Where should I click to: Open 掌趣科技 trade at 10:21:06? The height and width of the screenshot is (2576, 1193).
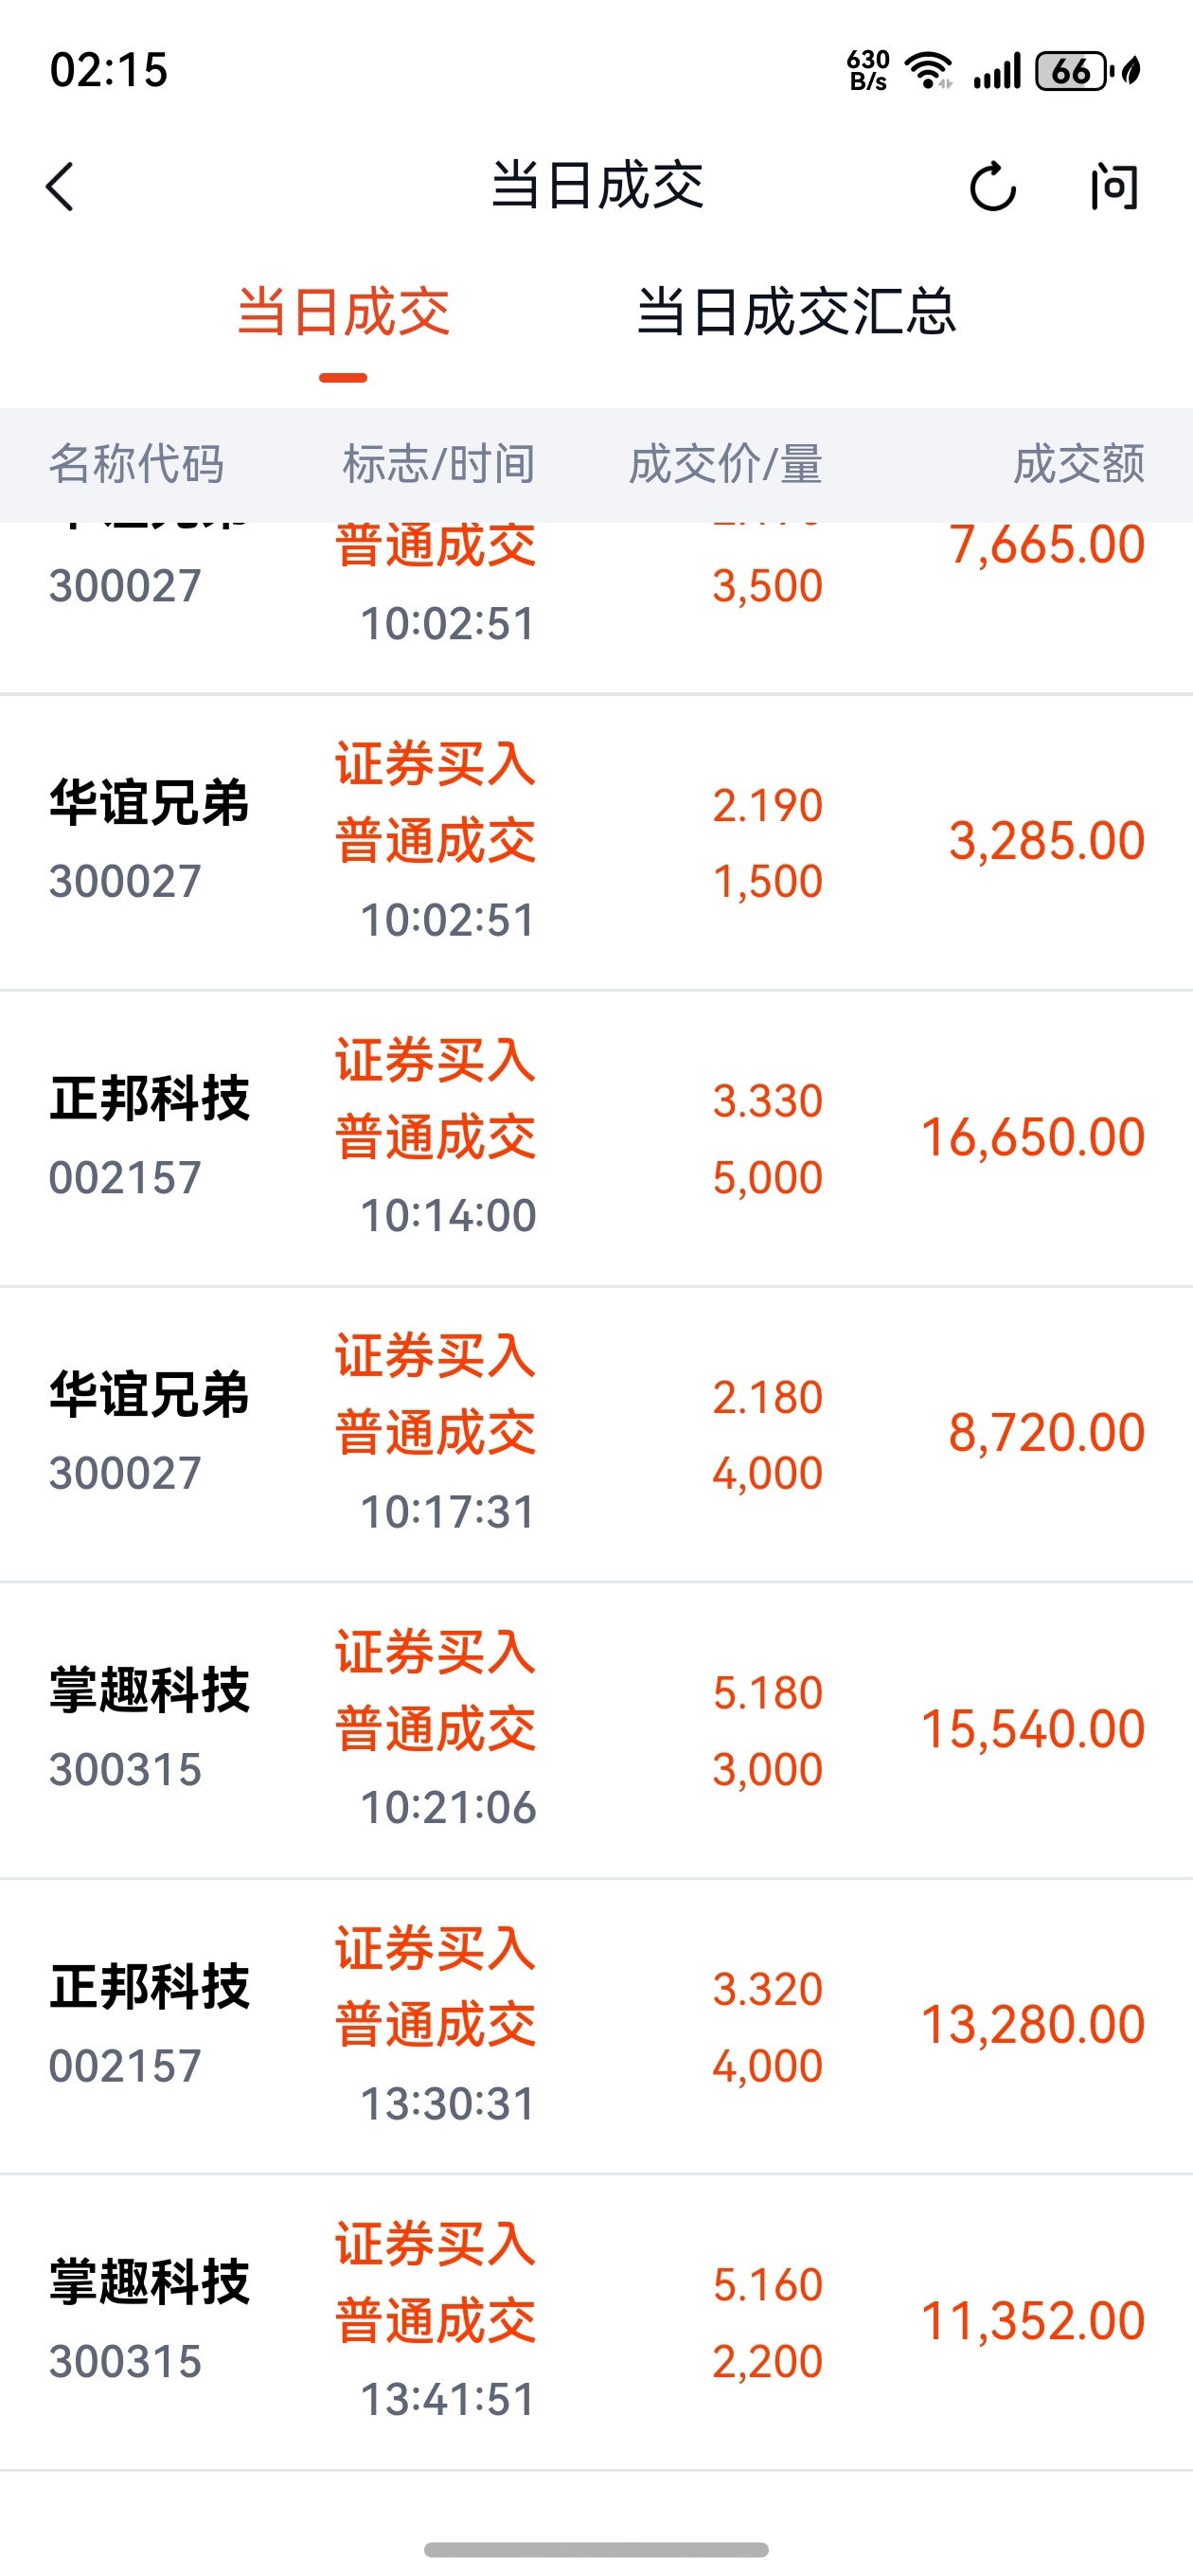(x=596, y=1730)
